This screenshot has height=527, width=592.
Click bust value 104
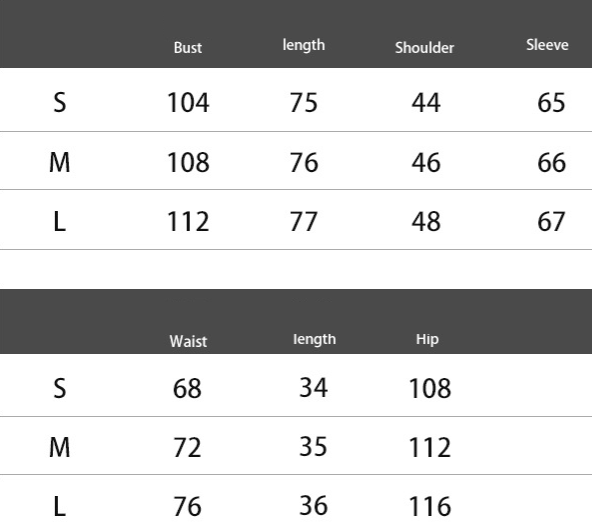pos(188,103)
